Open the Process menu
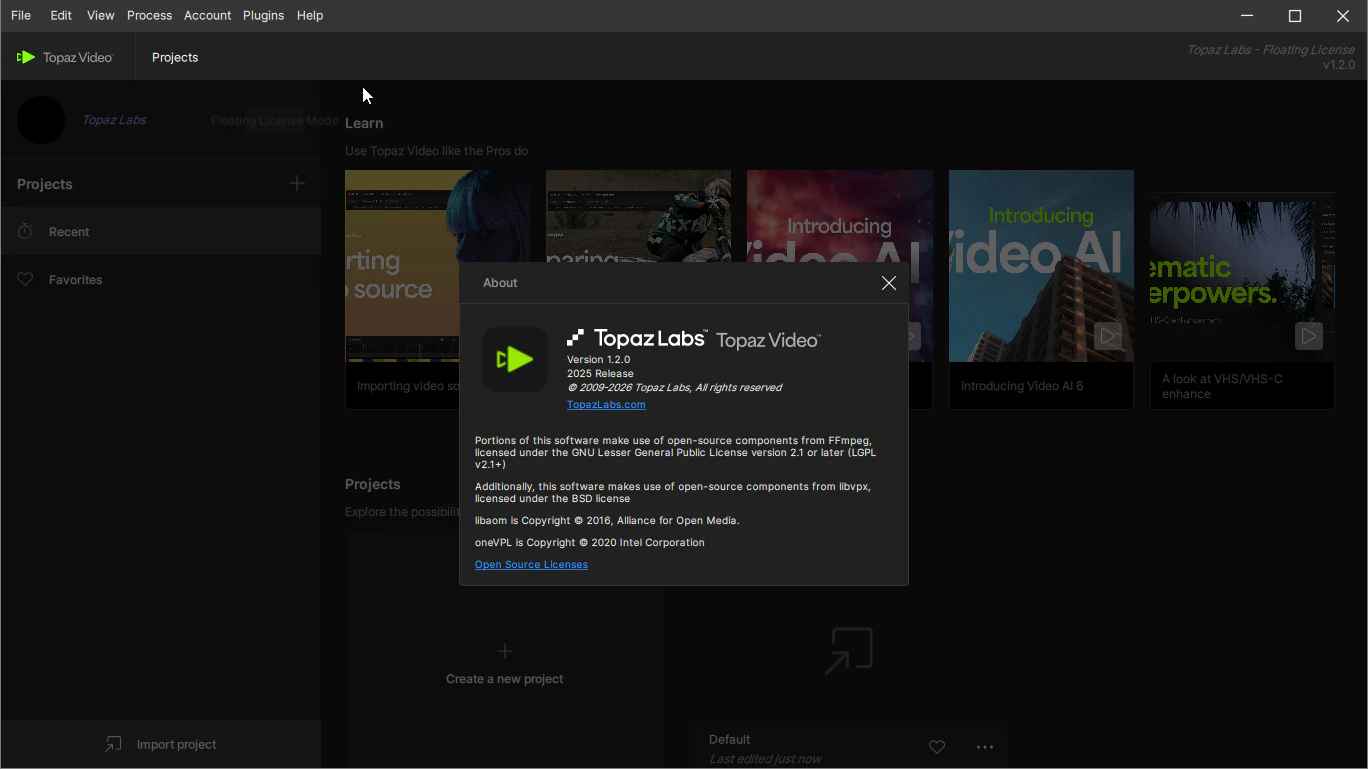Image resolution: width=1368 pixels, height=769 pixels. click(149, 16)
